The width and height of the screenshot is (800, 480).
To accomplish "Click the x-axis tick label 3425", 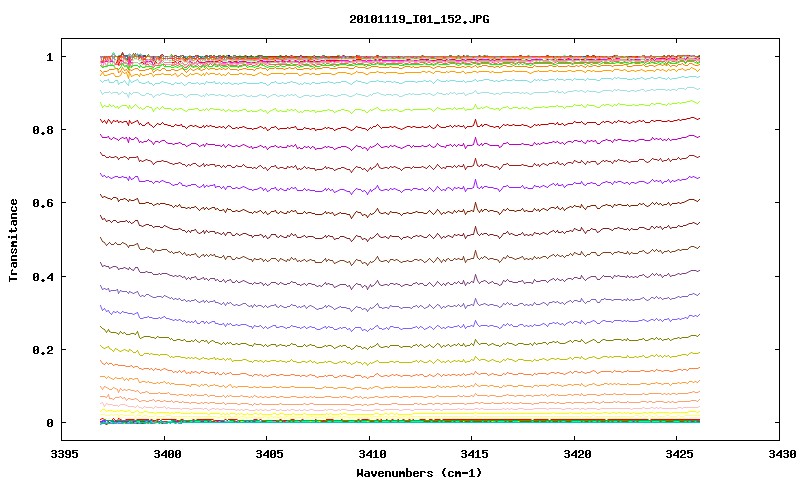I will [679, 454].
